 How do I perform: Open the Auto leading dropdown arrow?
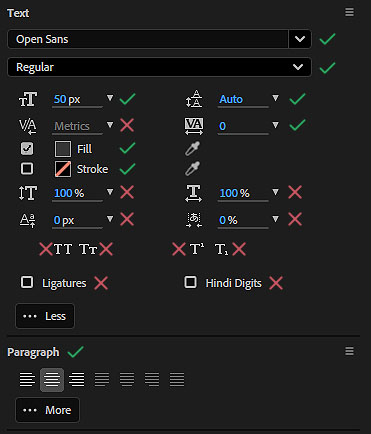275,98
